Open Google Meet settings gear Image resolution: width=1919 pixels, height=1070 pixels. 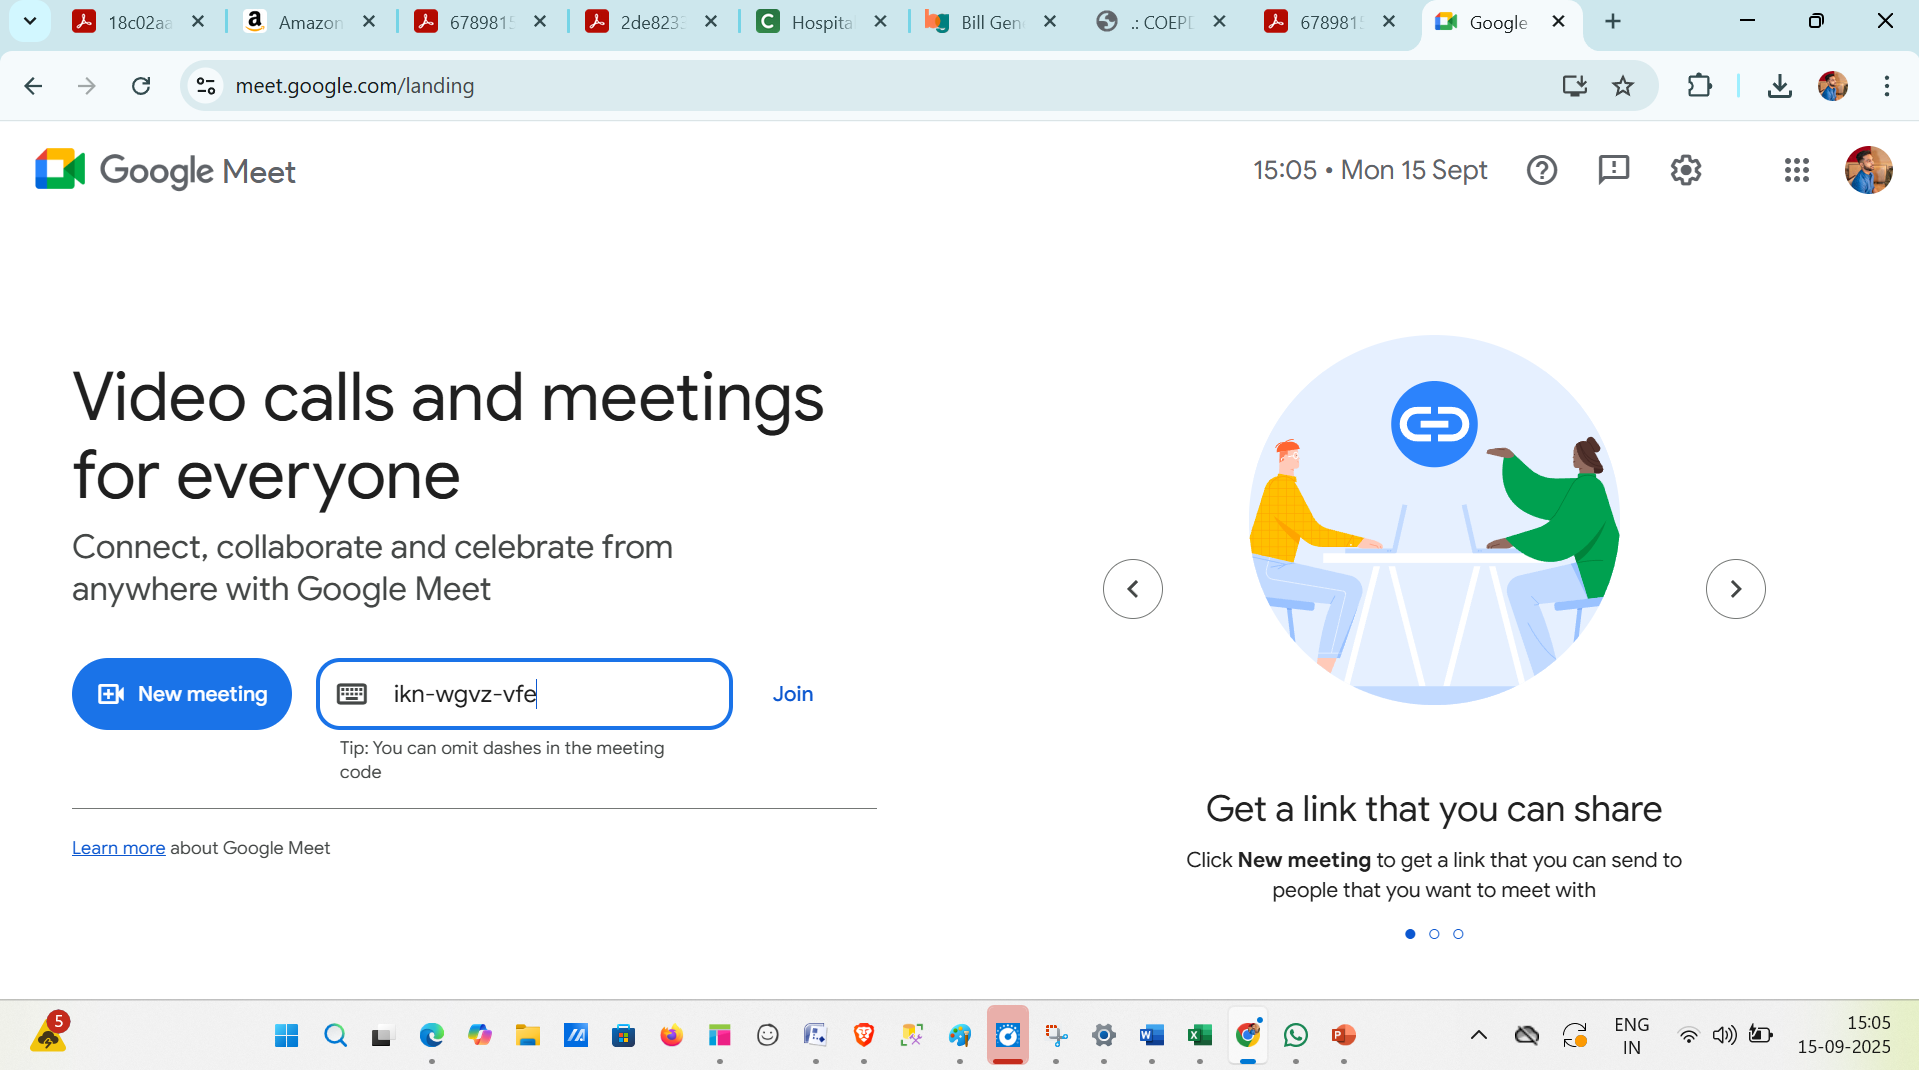(x=1685, y=170)
